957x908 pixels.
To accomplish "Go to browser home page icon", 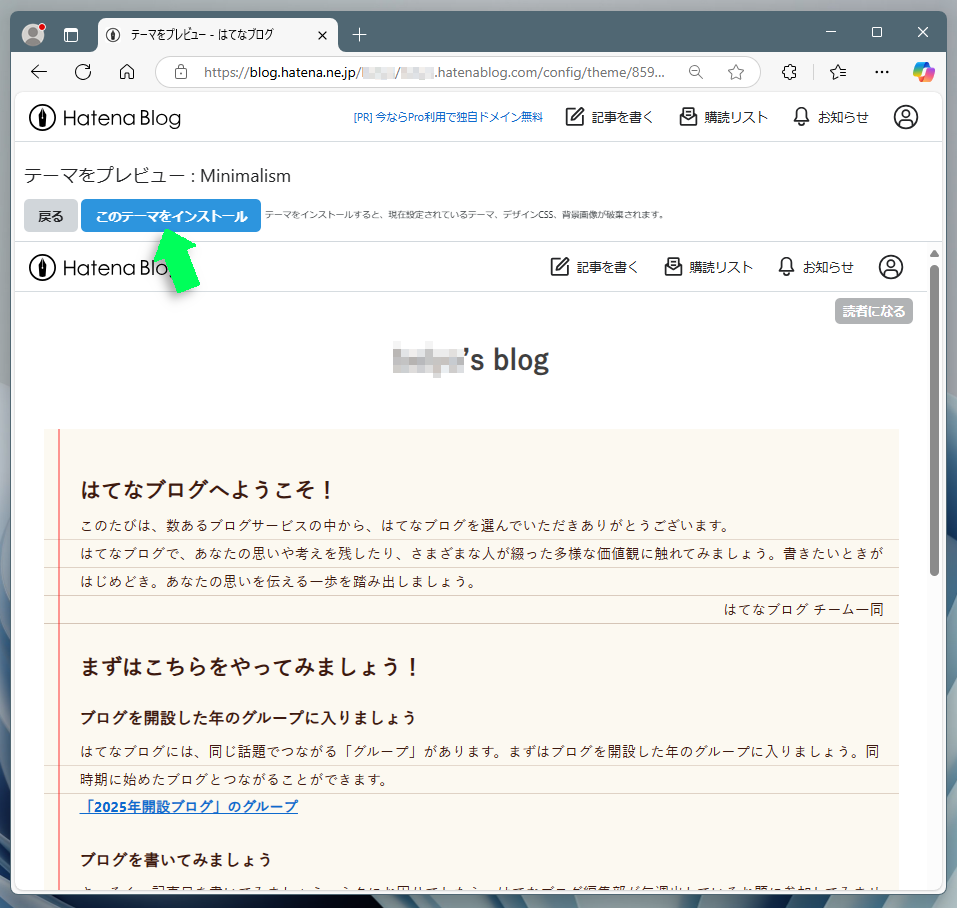I will pyautogui.click(x=127, y=72).
